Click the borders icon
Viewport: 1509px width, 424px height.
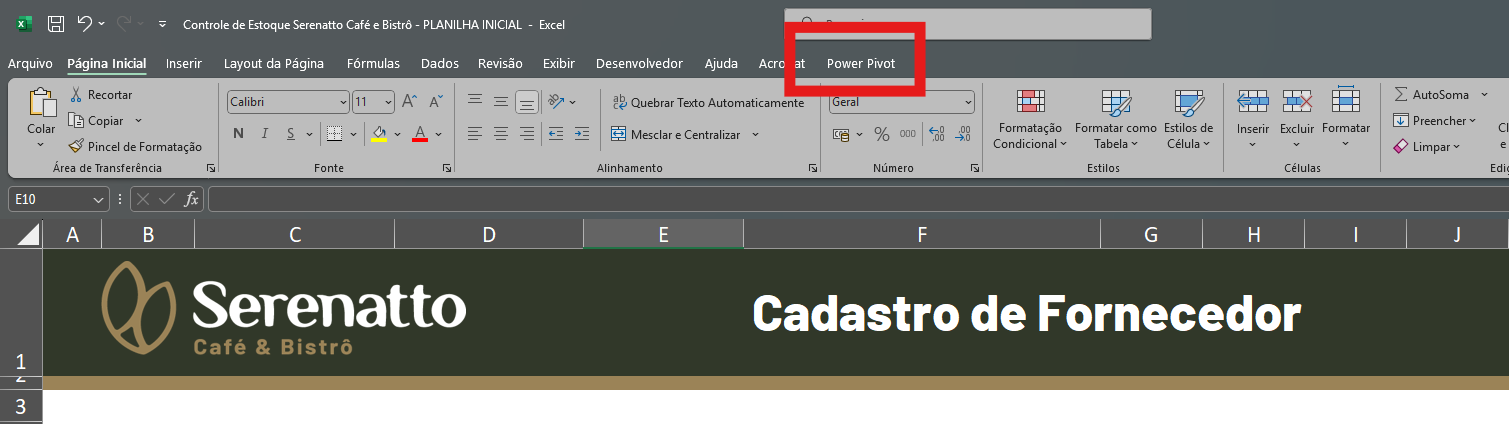(x=335, y=134)
